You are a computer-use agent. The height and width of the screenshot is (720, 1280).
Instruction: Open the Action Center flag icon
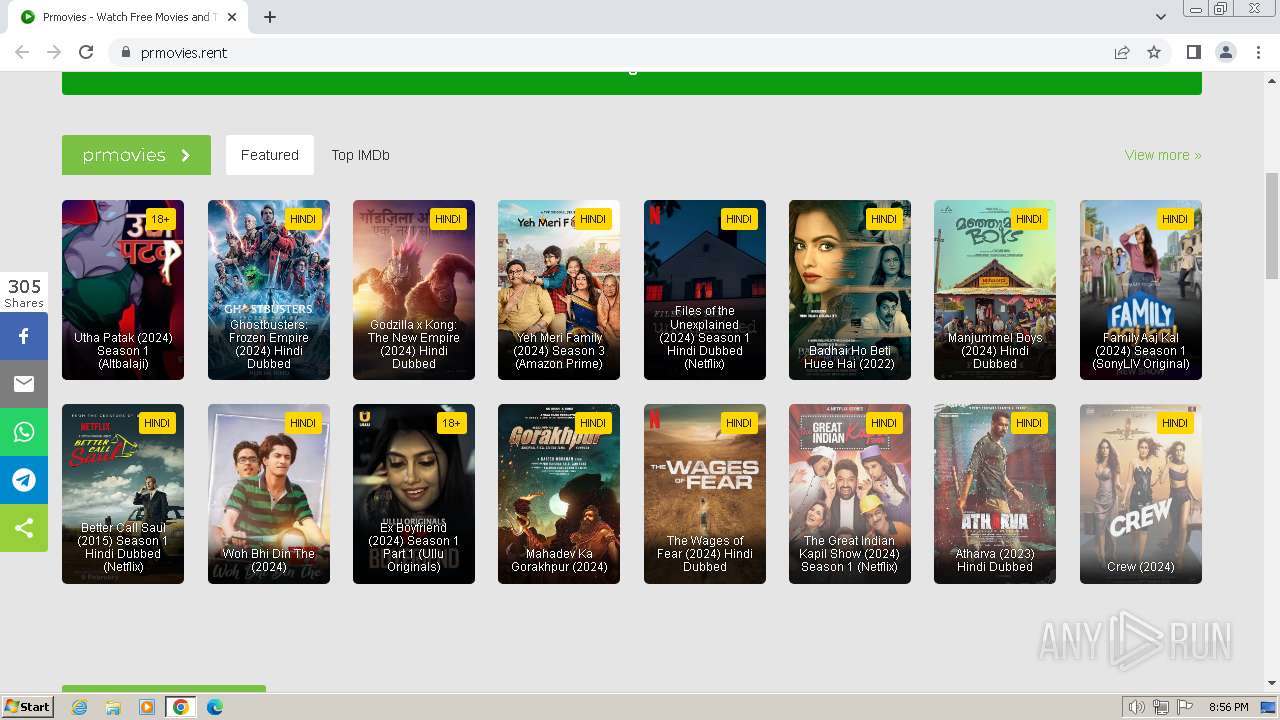[x=1185, y=707]
